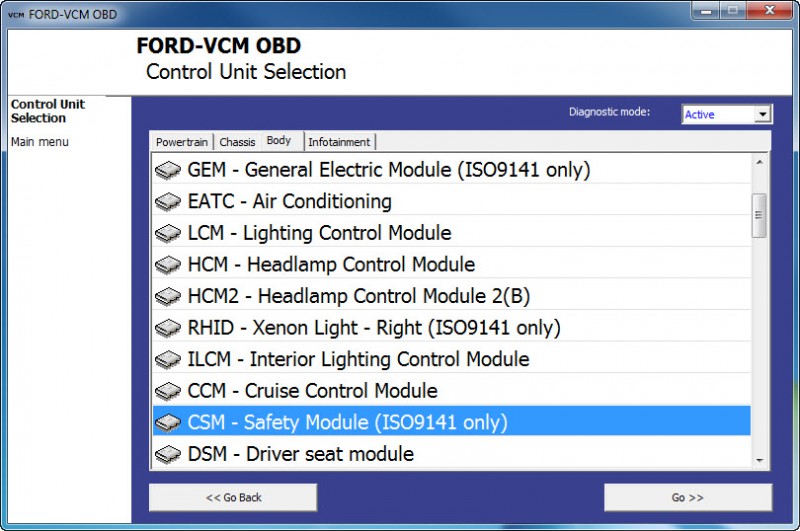Click the EATC Air Conditioning module icon
800x531 pixels.
(168, 203)
